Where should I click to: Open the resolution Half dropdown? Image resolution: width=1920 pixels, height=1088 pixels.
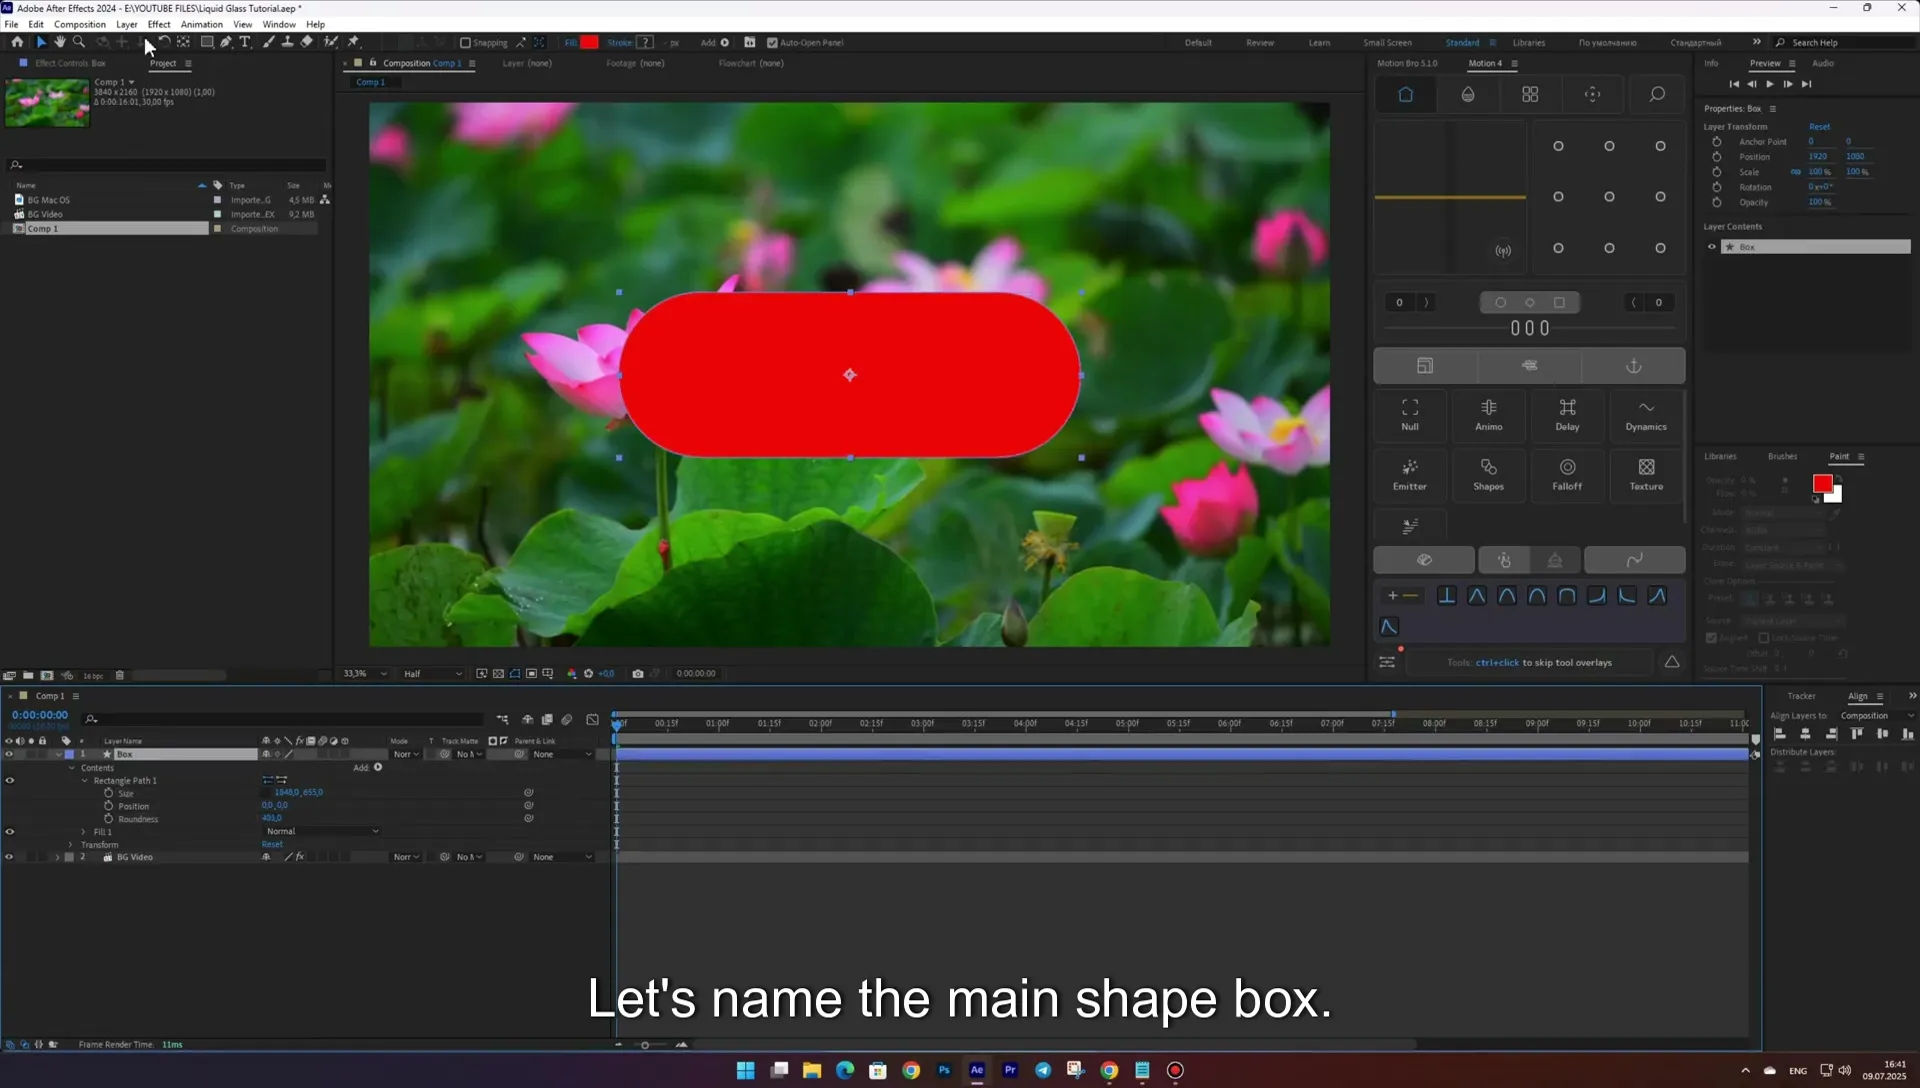click(432, 674)
